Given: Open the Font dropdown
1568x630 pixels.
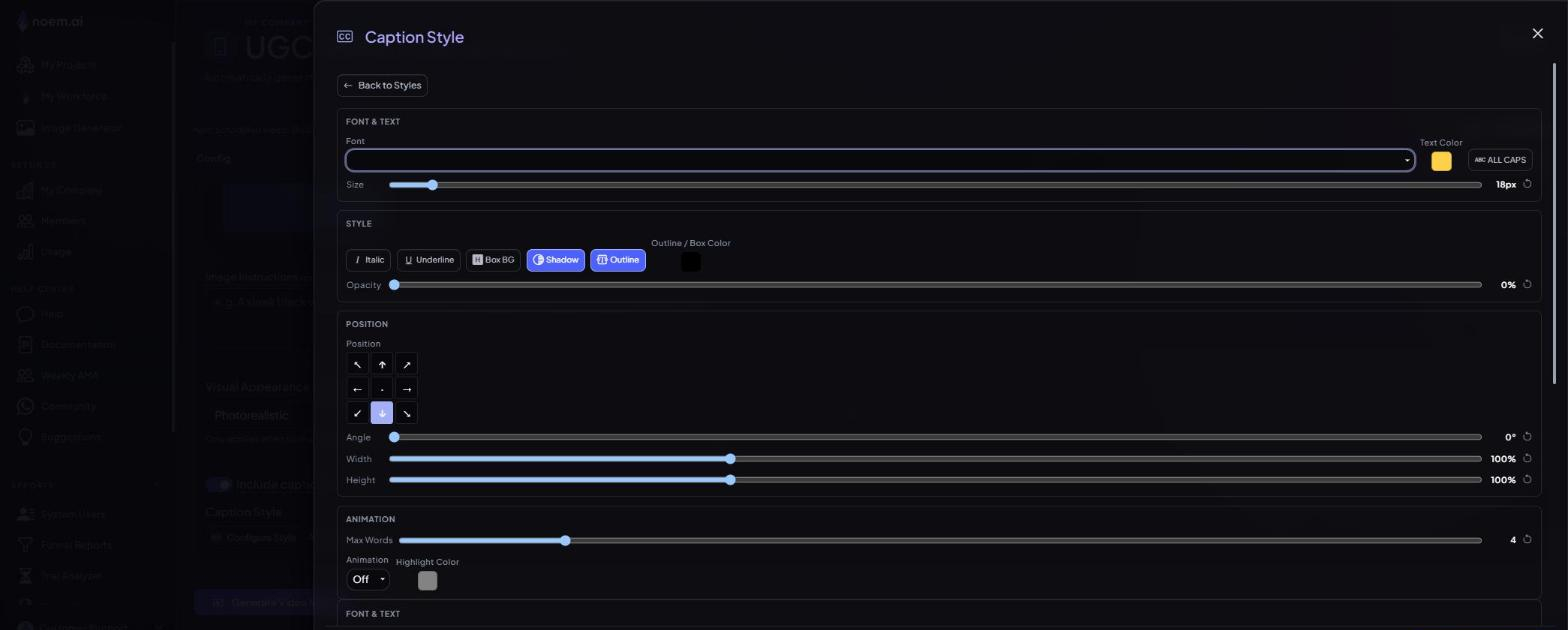Looking at the screenshot, I should (x=880, y=160).
